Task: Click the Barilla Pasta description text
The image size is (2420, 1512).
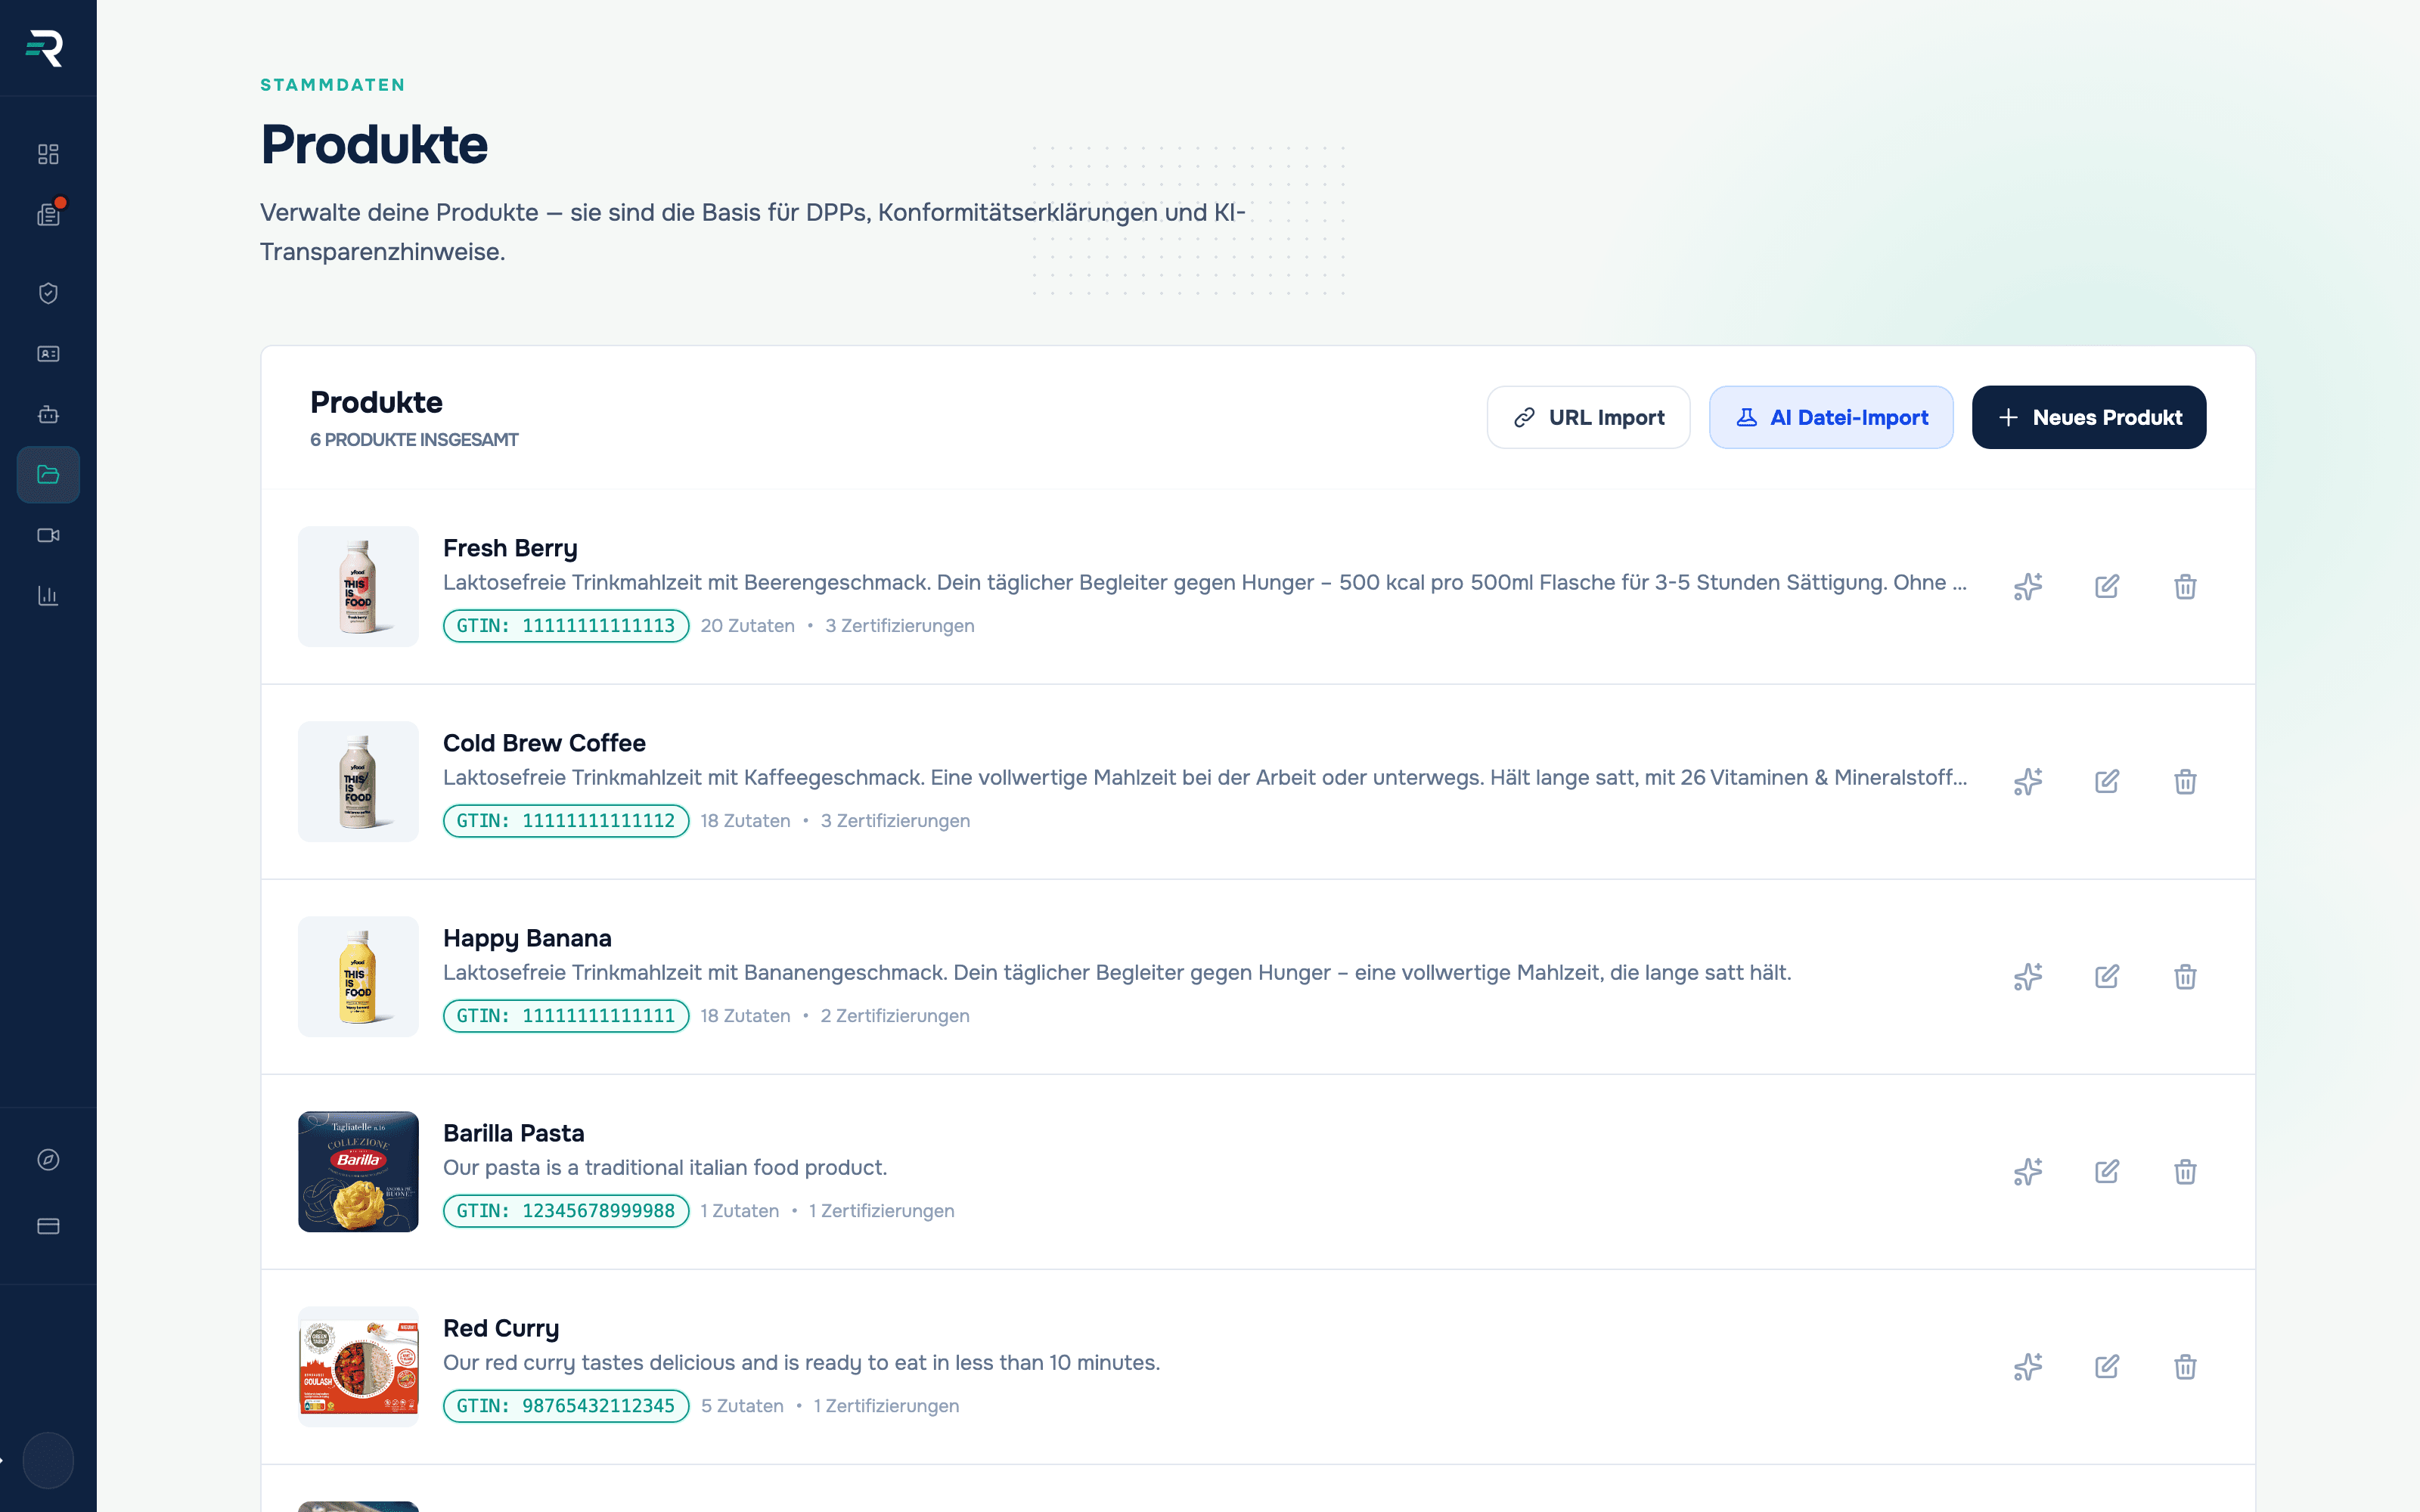Action: [x=665, y=1168]
